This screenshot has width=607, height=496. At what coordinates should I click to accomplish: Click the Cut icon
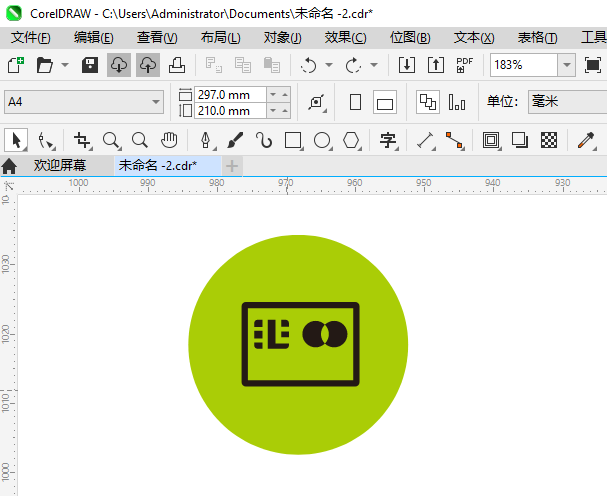[x=214, y=65]
